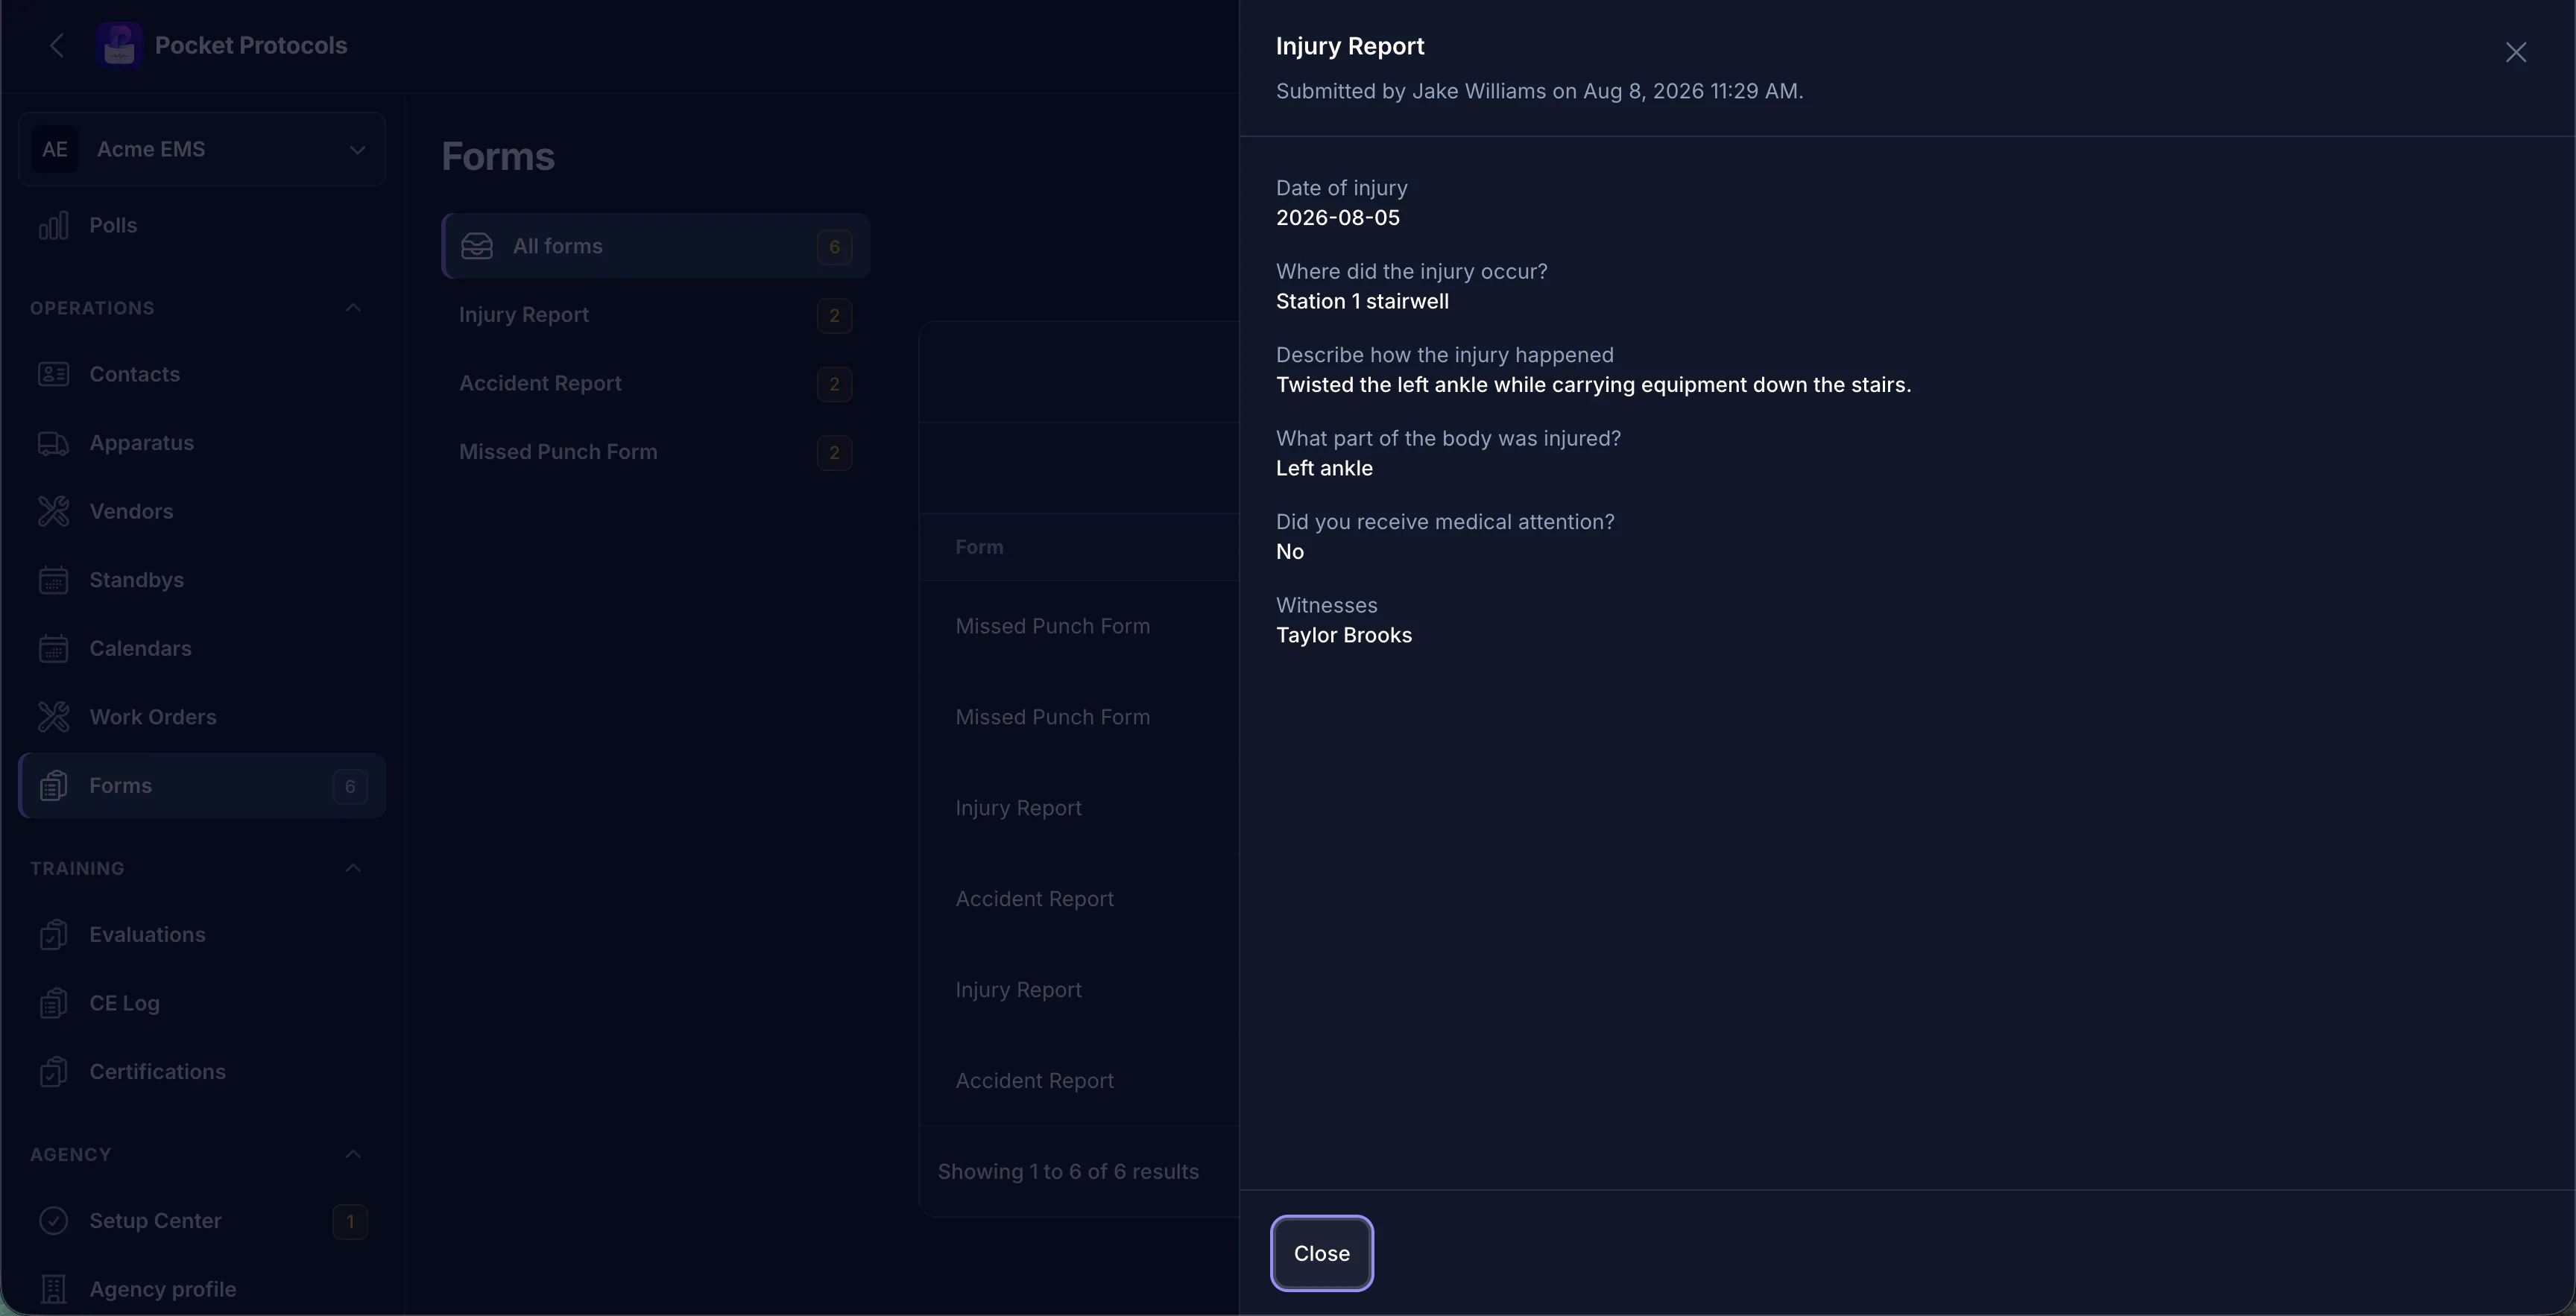This screenshot has width=2576, height=1316.
Task: Click the 'Submitted by Jake Williams' subtitle
Action: coord(1539,91)
